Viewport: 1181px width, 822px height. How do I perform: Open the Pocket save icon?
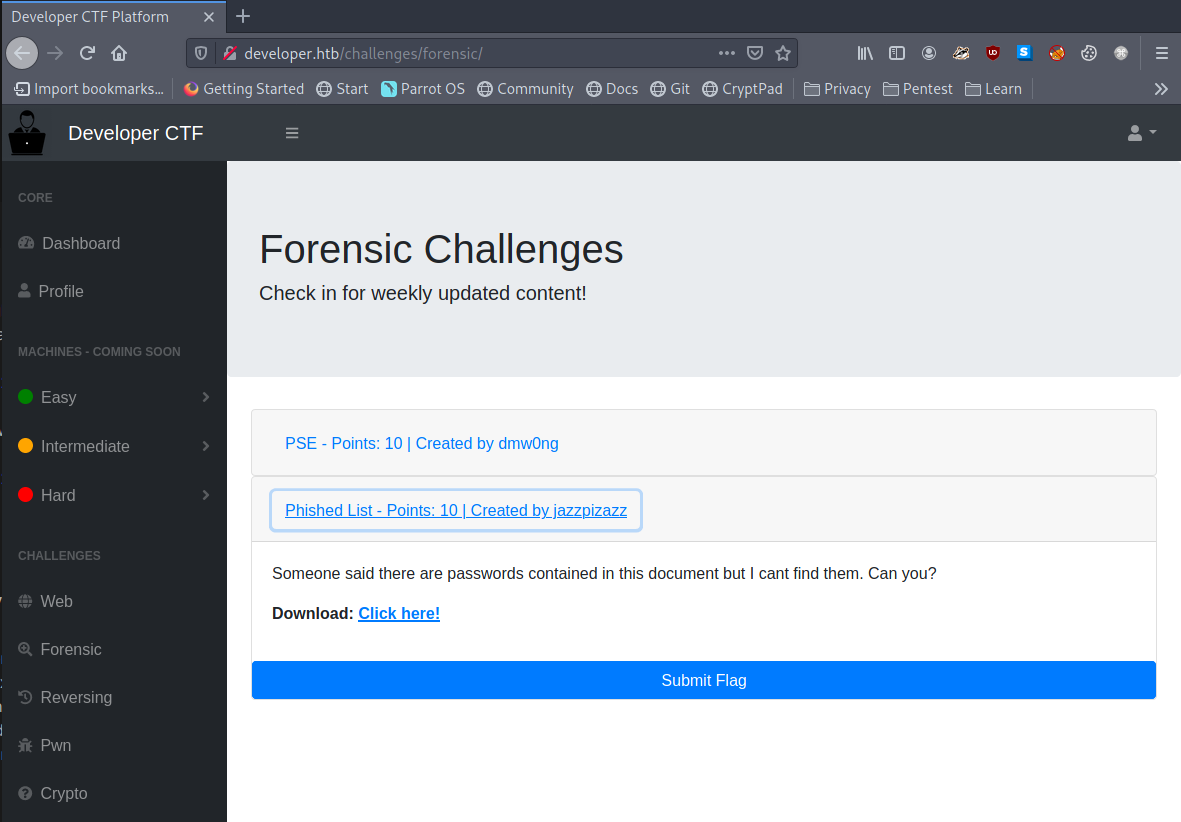756,53
